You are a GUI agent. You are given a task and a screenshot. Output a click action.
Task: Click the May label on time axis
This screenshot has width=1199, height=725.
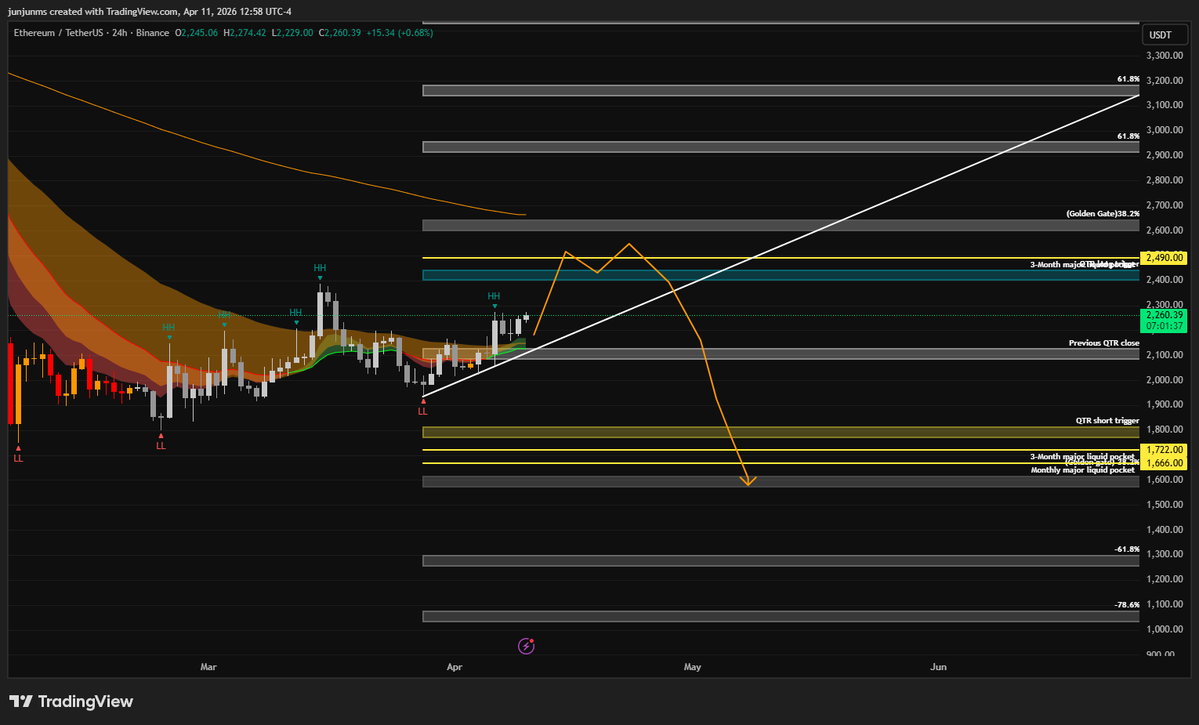click(693, 666)
